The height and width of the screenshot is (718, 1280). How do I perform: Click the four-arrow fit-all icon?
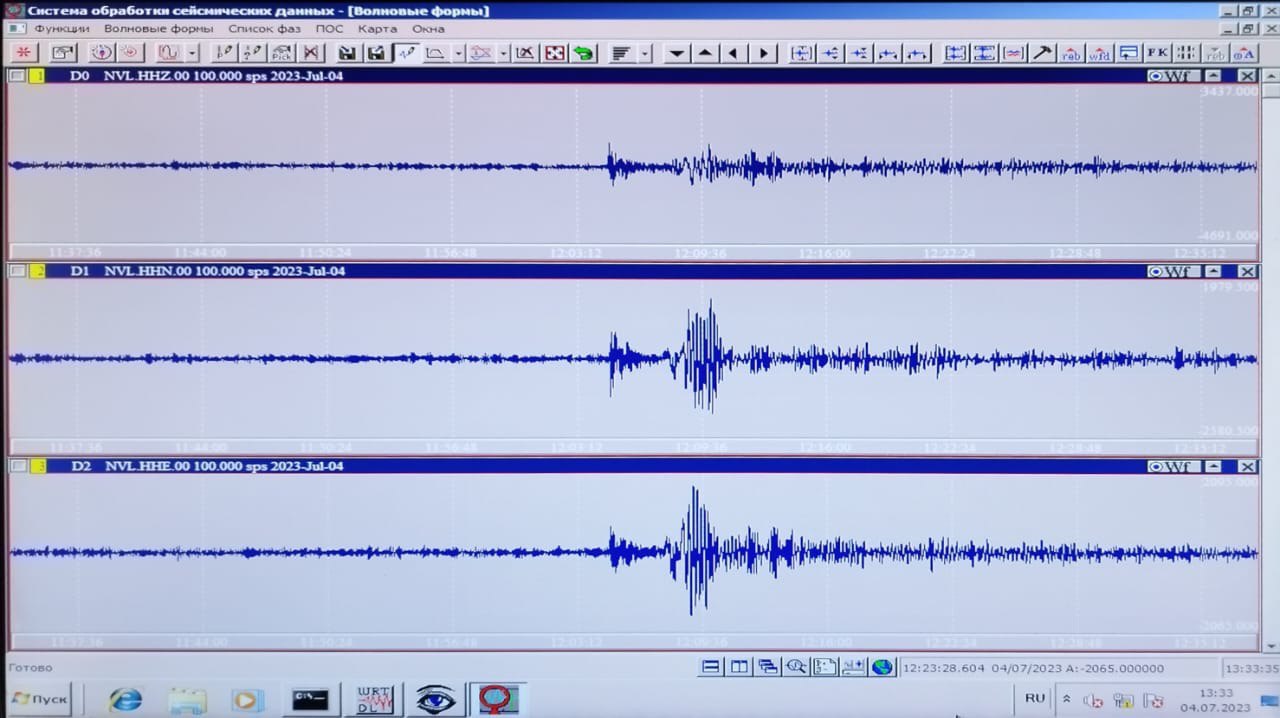tap(554, 53)
